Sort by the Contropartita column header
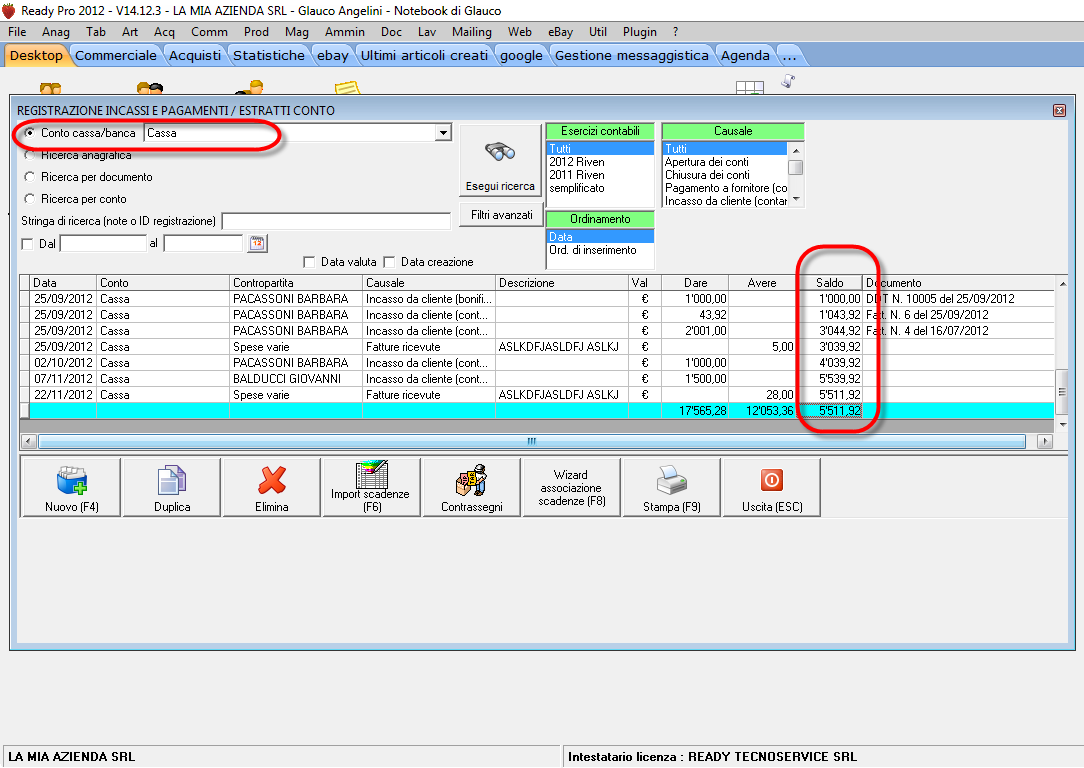 296,283
